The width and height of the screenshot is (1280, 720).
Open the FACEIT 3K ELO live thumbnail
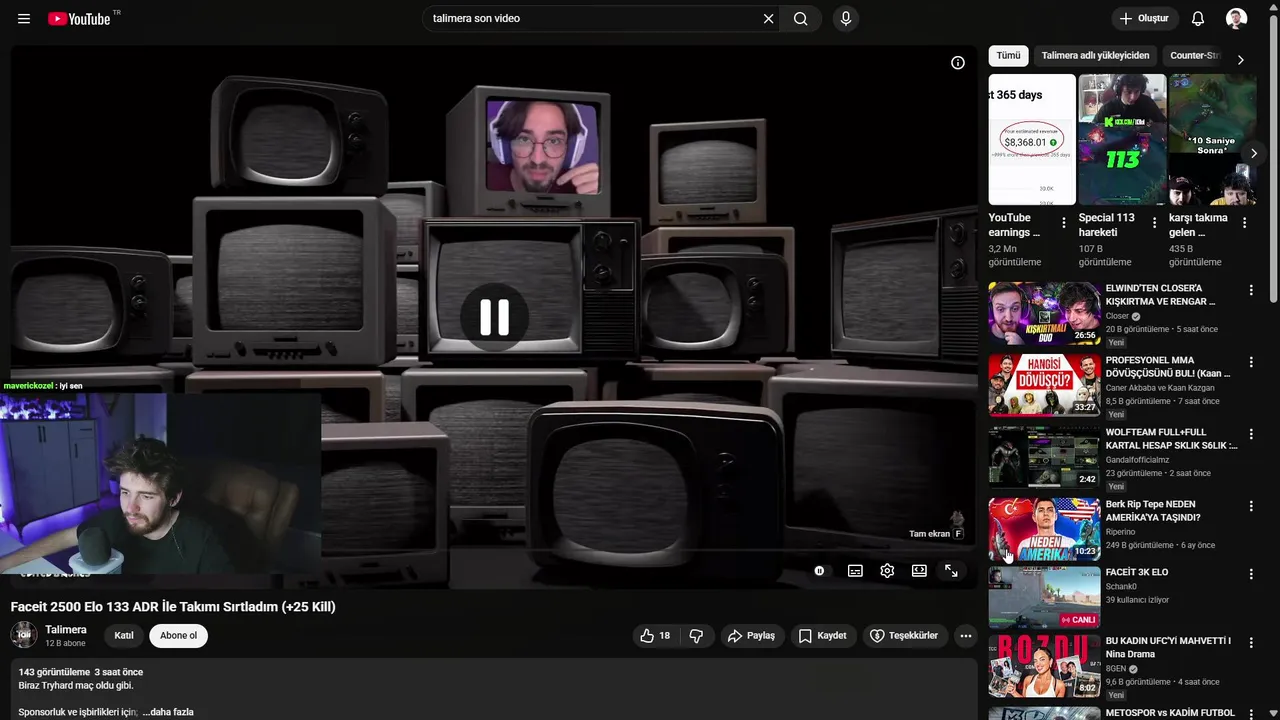tap(1044, 597)
